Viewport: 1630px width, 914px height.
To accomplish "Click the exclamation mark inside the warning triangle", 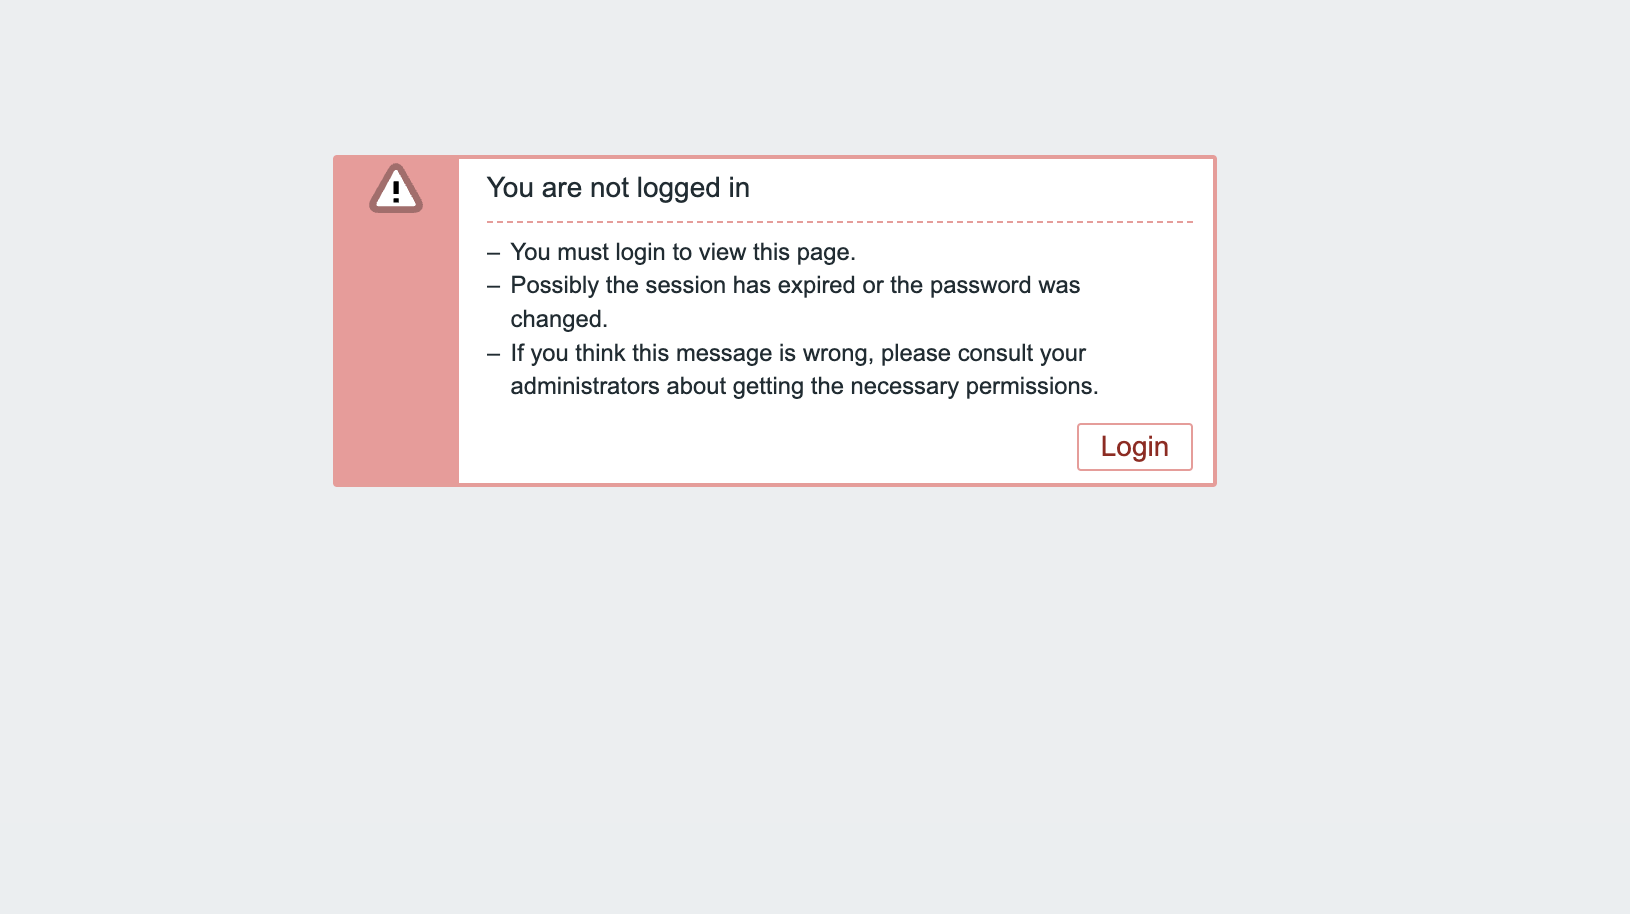I will point(396,190).
